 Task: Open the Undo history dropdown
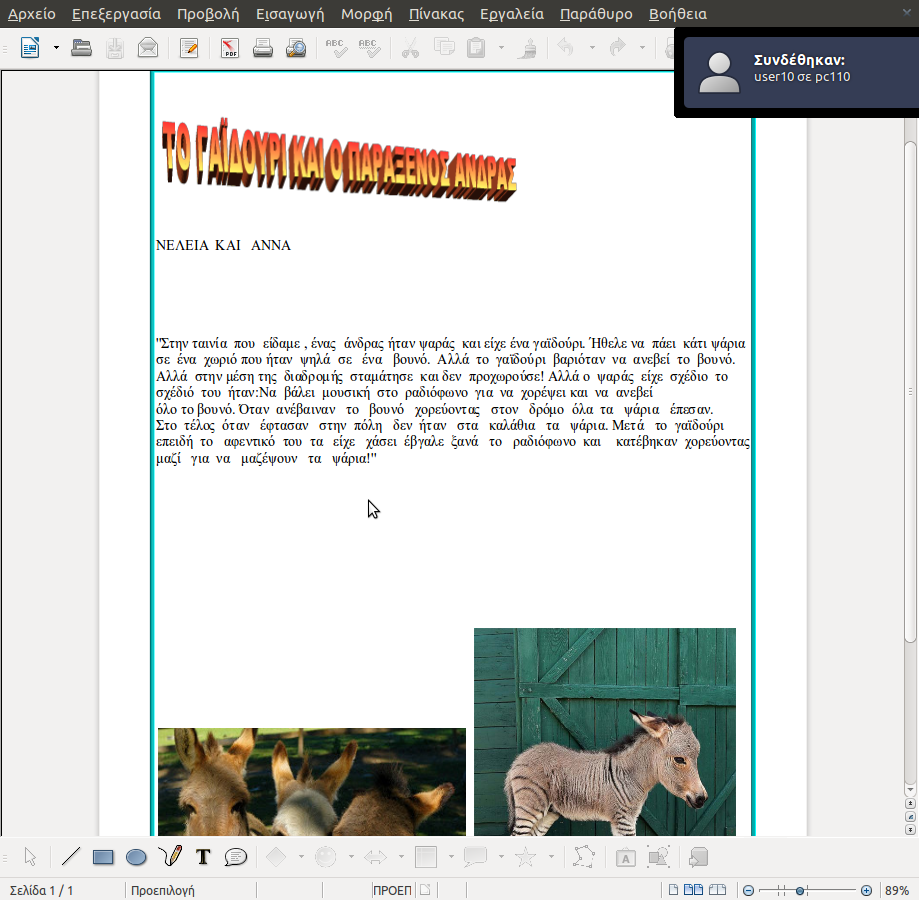592,47
